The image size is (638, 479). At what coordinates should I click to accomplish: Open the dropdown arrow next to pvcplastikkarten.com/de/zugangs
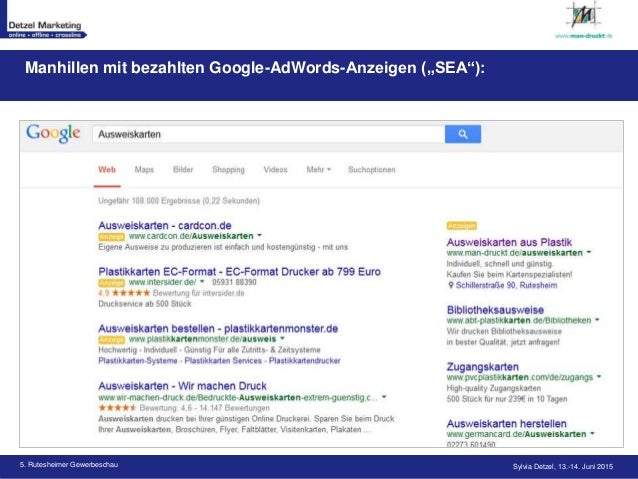[599, 377]
